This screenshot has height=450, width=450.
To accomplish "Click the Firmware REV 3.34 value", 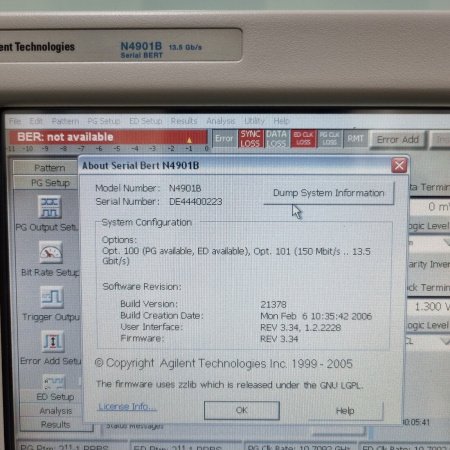I will (279, 339).
